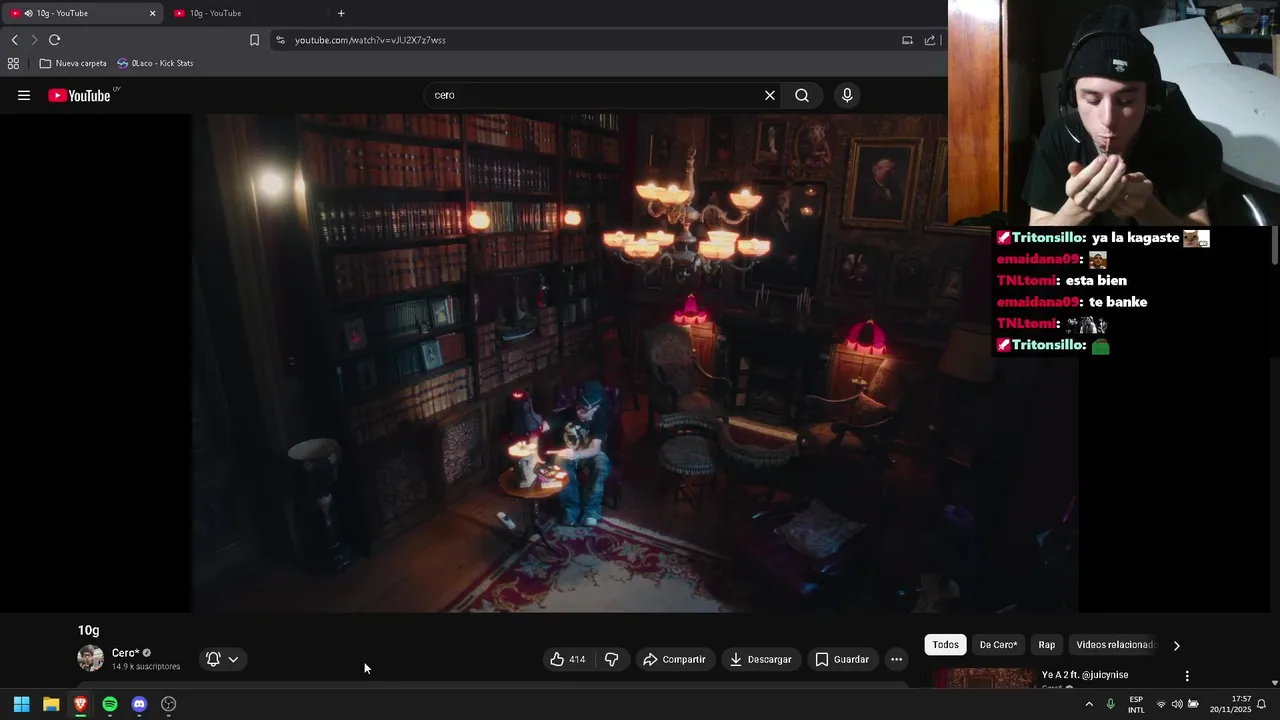Open the notification bell dropdown for Cero*
This screenshot has width=1280, height=720.
tap(222, 659)
